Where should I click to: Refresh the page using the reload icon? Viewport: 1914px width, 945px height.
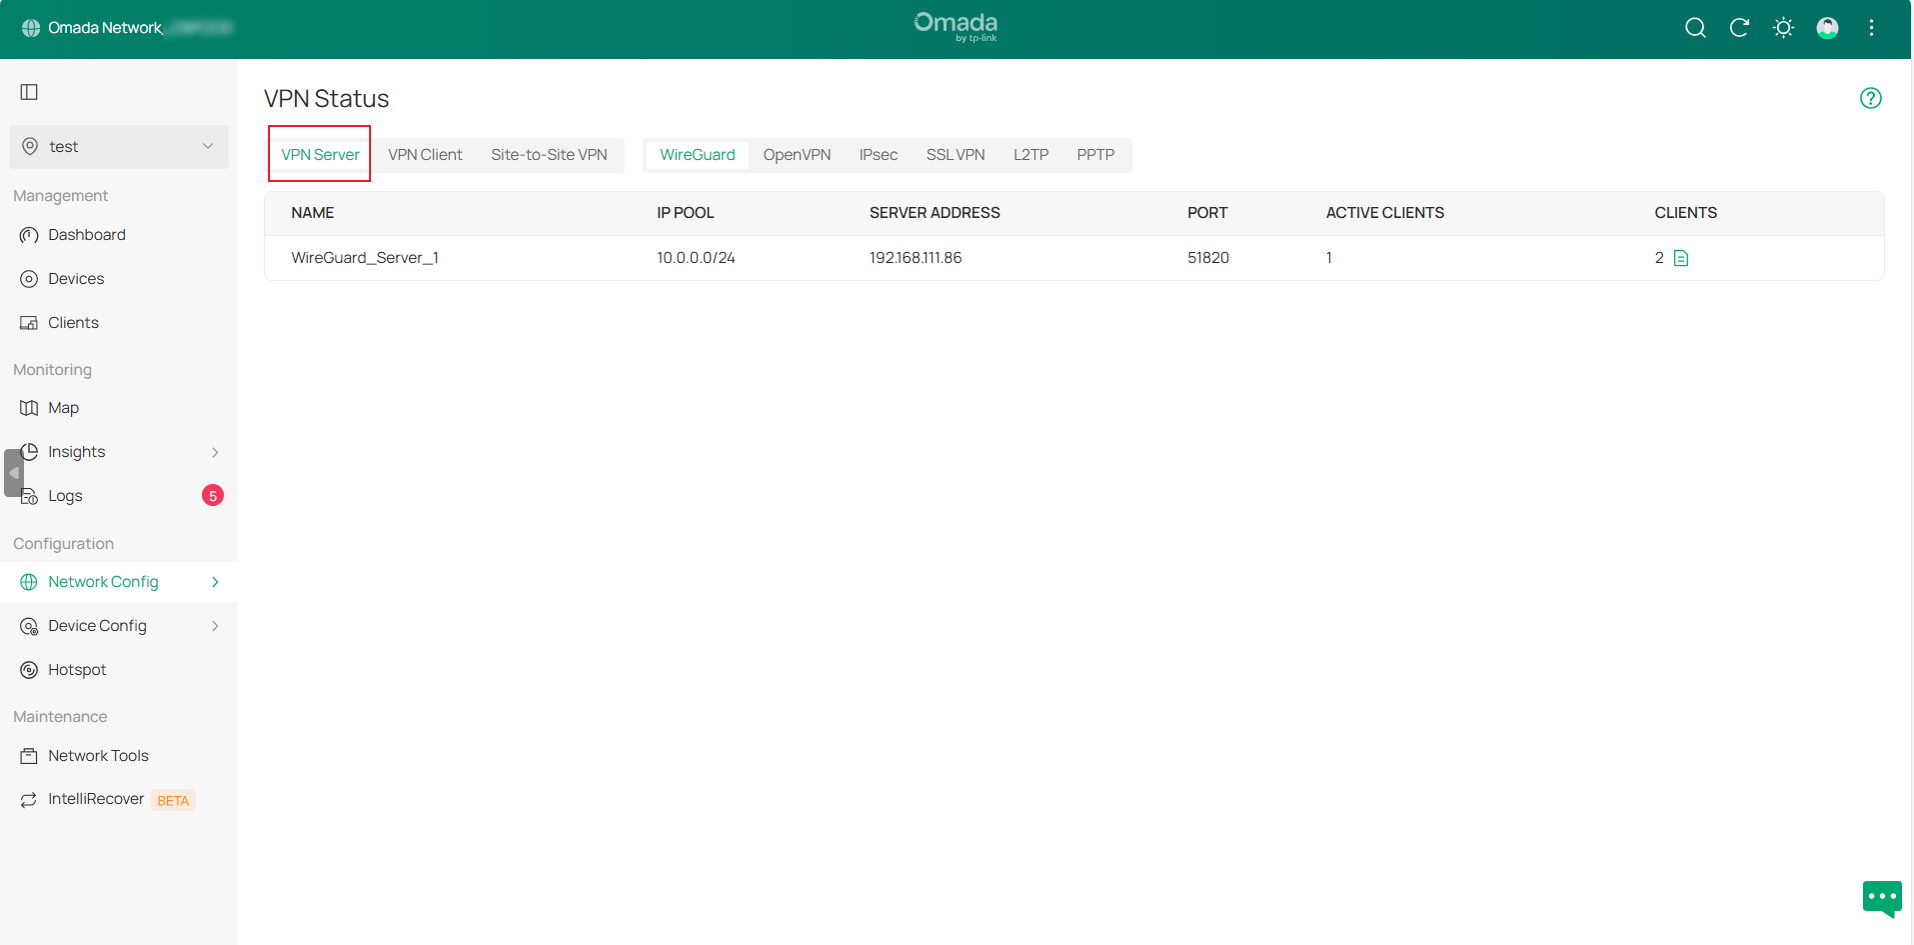pos(1740,28)
